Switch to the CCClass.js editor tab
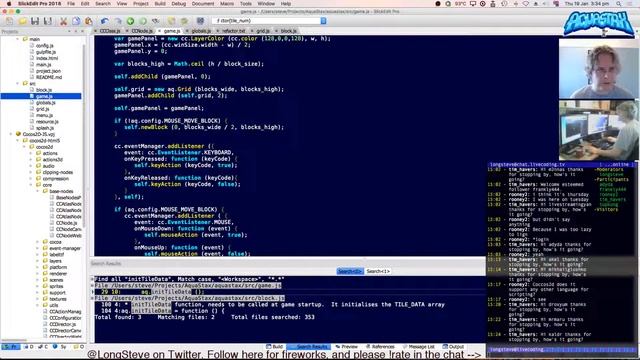 [x=110, y=31]
